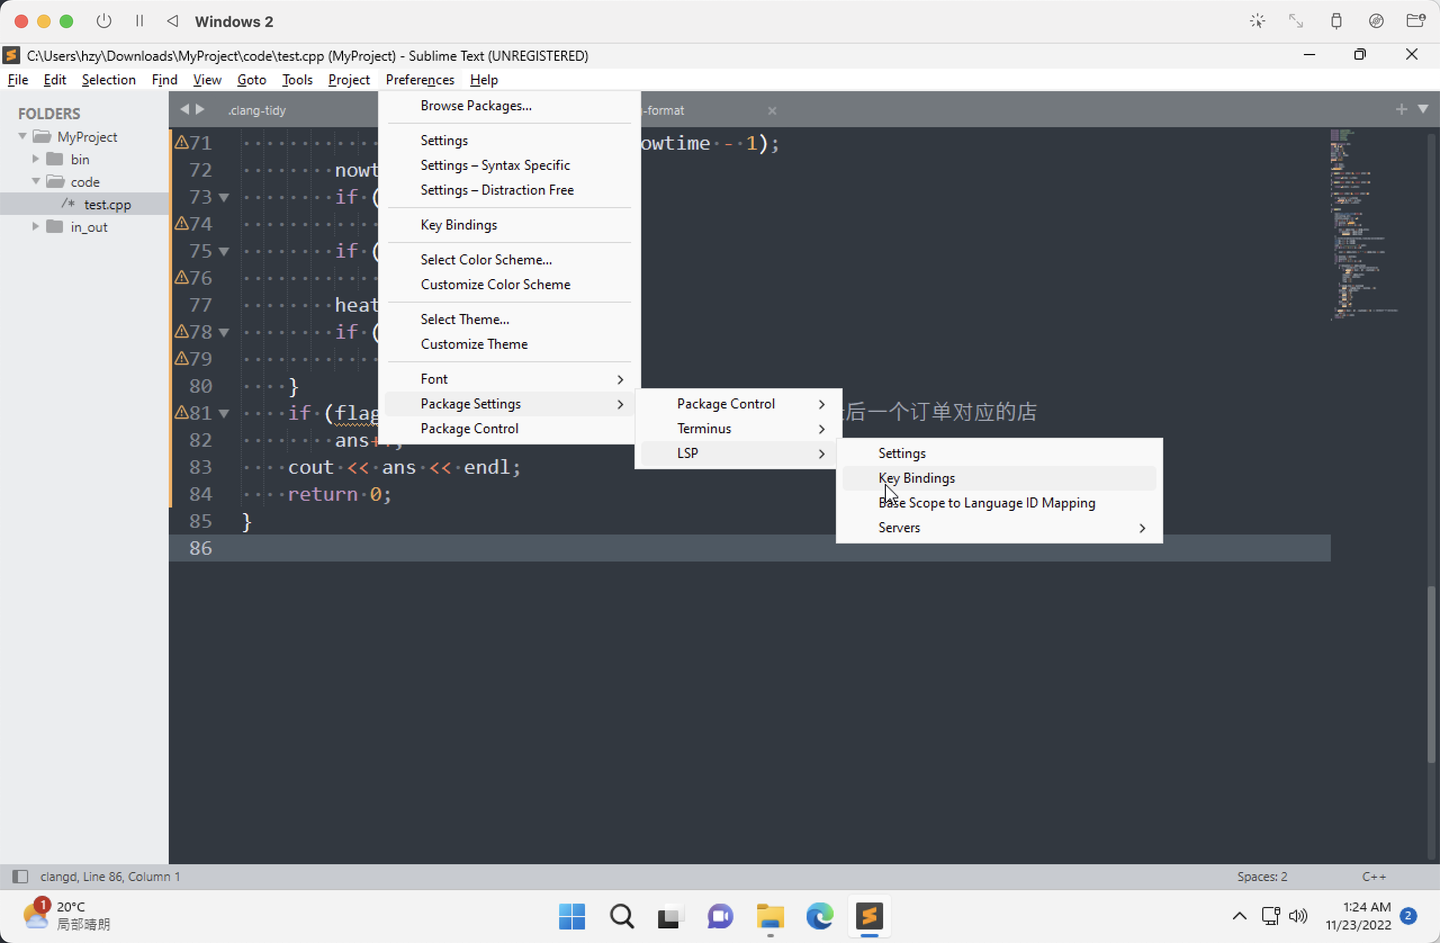Open the Goto menu
1440x943 pixels.
coord(252,80)
